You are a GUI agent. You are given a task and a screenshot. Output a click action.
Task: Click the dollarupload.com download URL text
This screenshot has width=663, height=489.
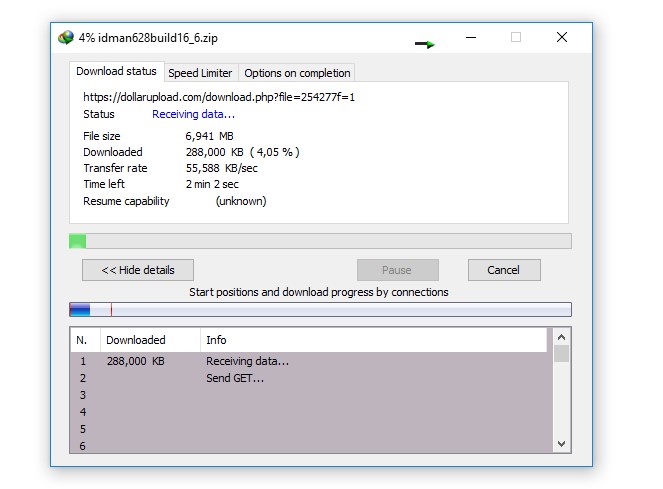(x=219, y=97)
